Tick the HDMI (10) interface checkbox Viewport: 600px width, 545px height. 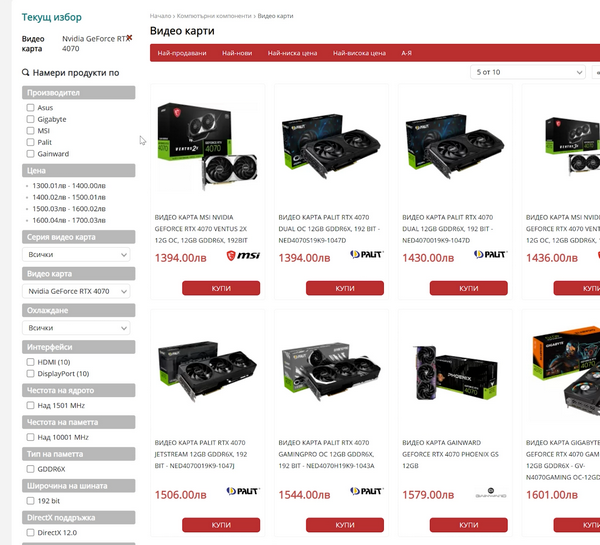click(x=31, y=362)
